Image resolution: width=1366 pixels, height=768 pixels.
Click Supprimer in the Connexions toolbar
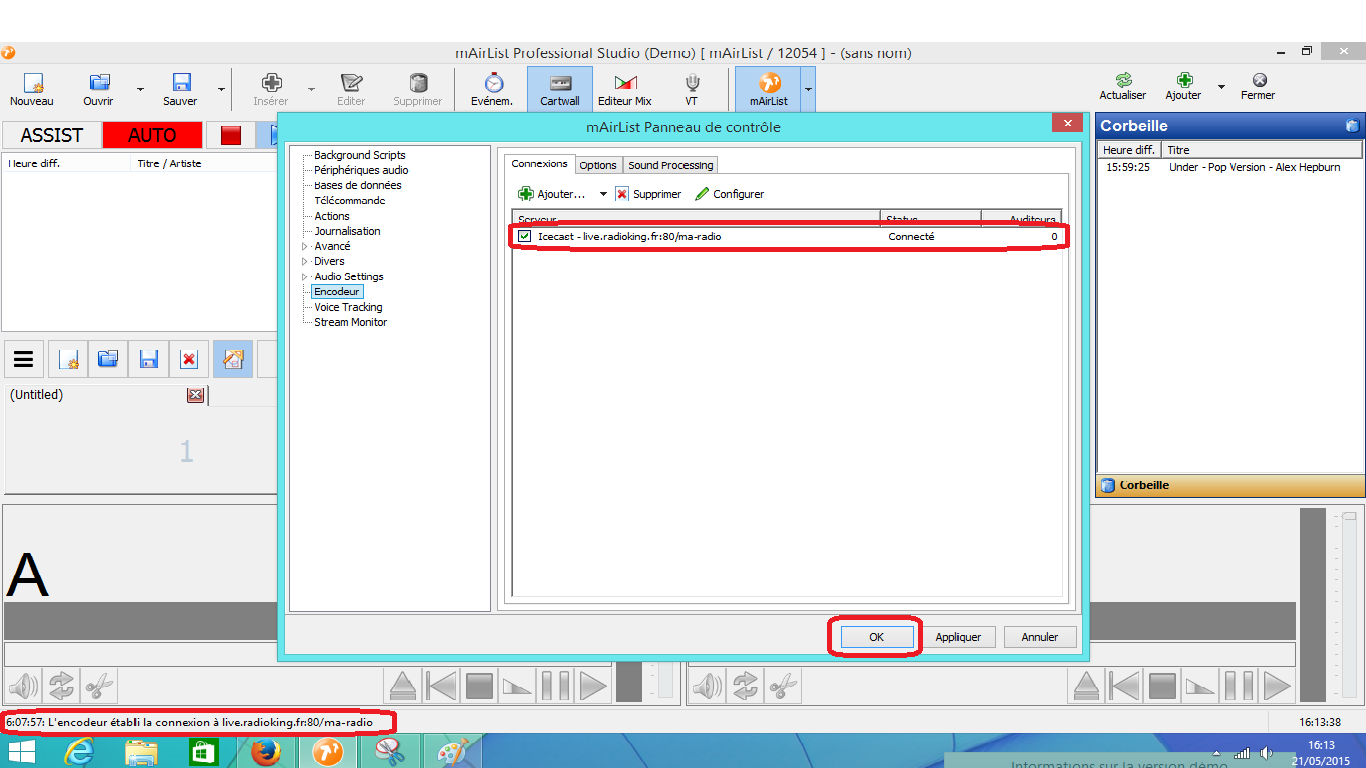648,194
